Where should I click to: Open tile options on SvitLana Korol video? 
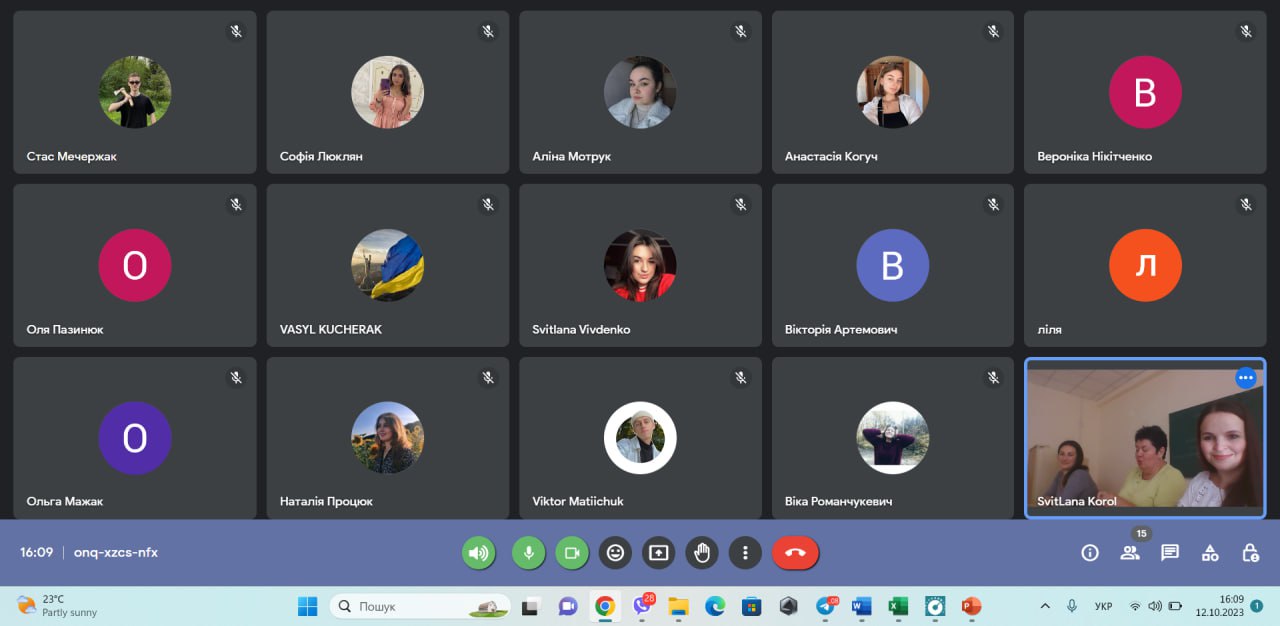[x=1245, y=378]
